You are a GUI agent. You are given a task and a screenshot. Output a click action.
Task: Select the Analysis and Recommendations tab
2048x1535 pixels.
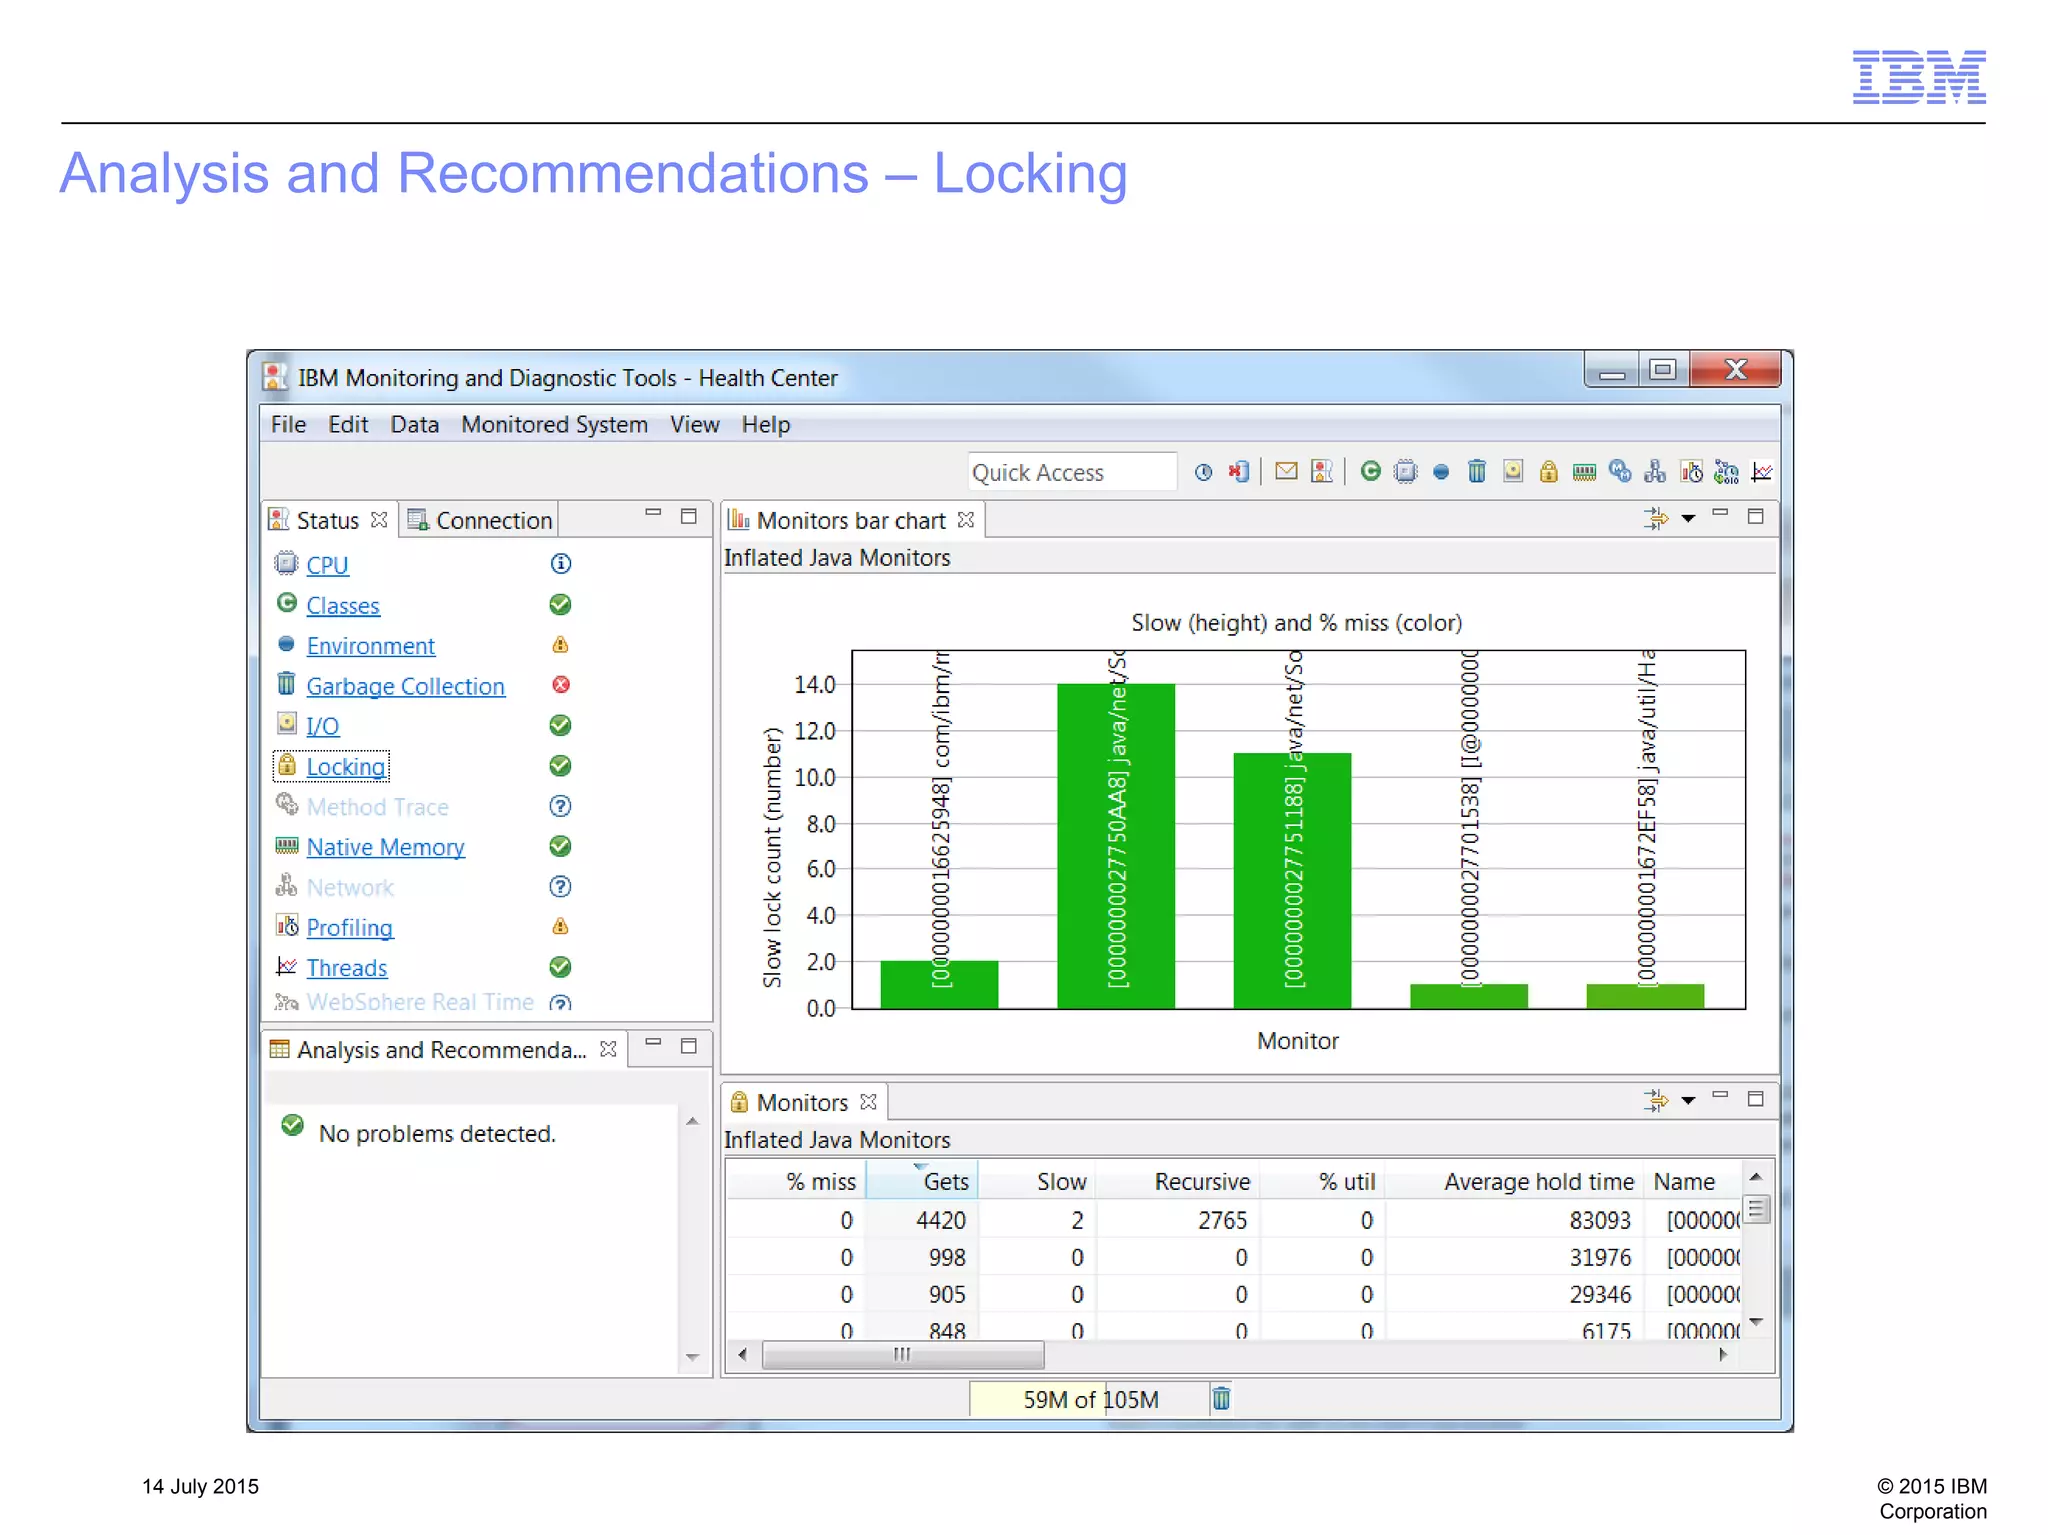tap(441, 1049)
